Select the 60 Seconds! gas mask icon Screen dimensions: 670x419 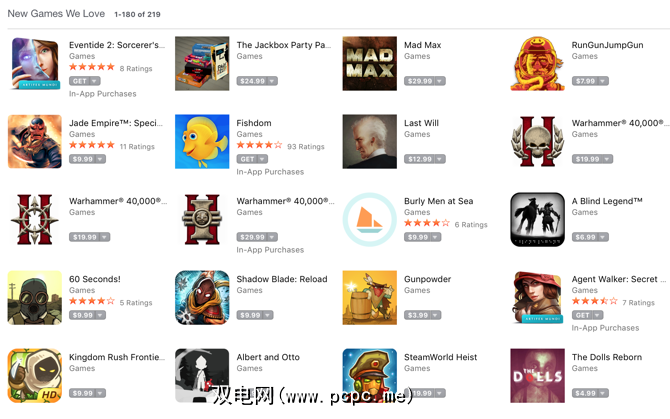(35, 298)
